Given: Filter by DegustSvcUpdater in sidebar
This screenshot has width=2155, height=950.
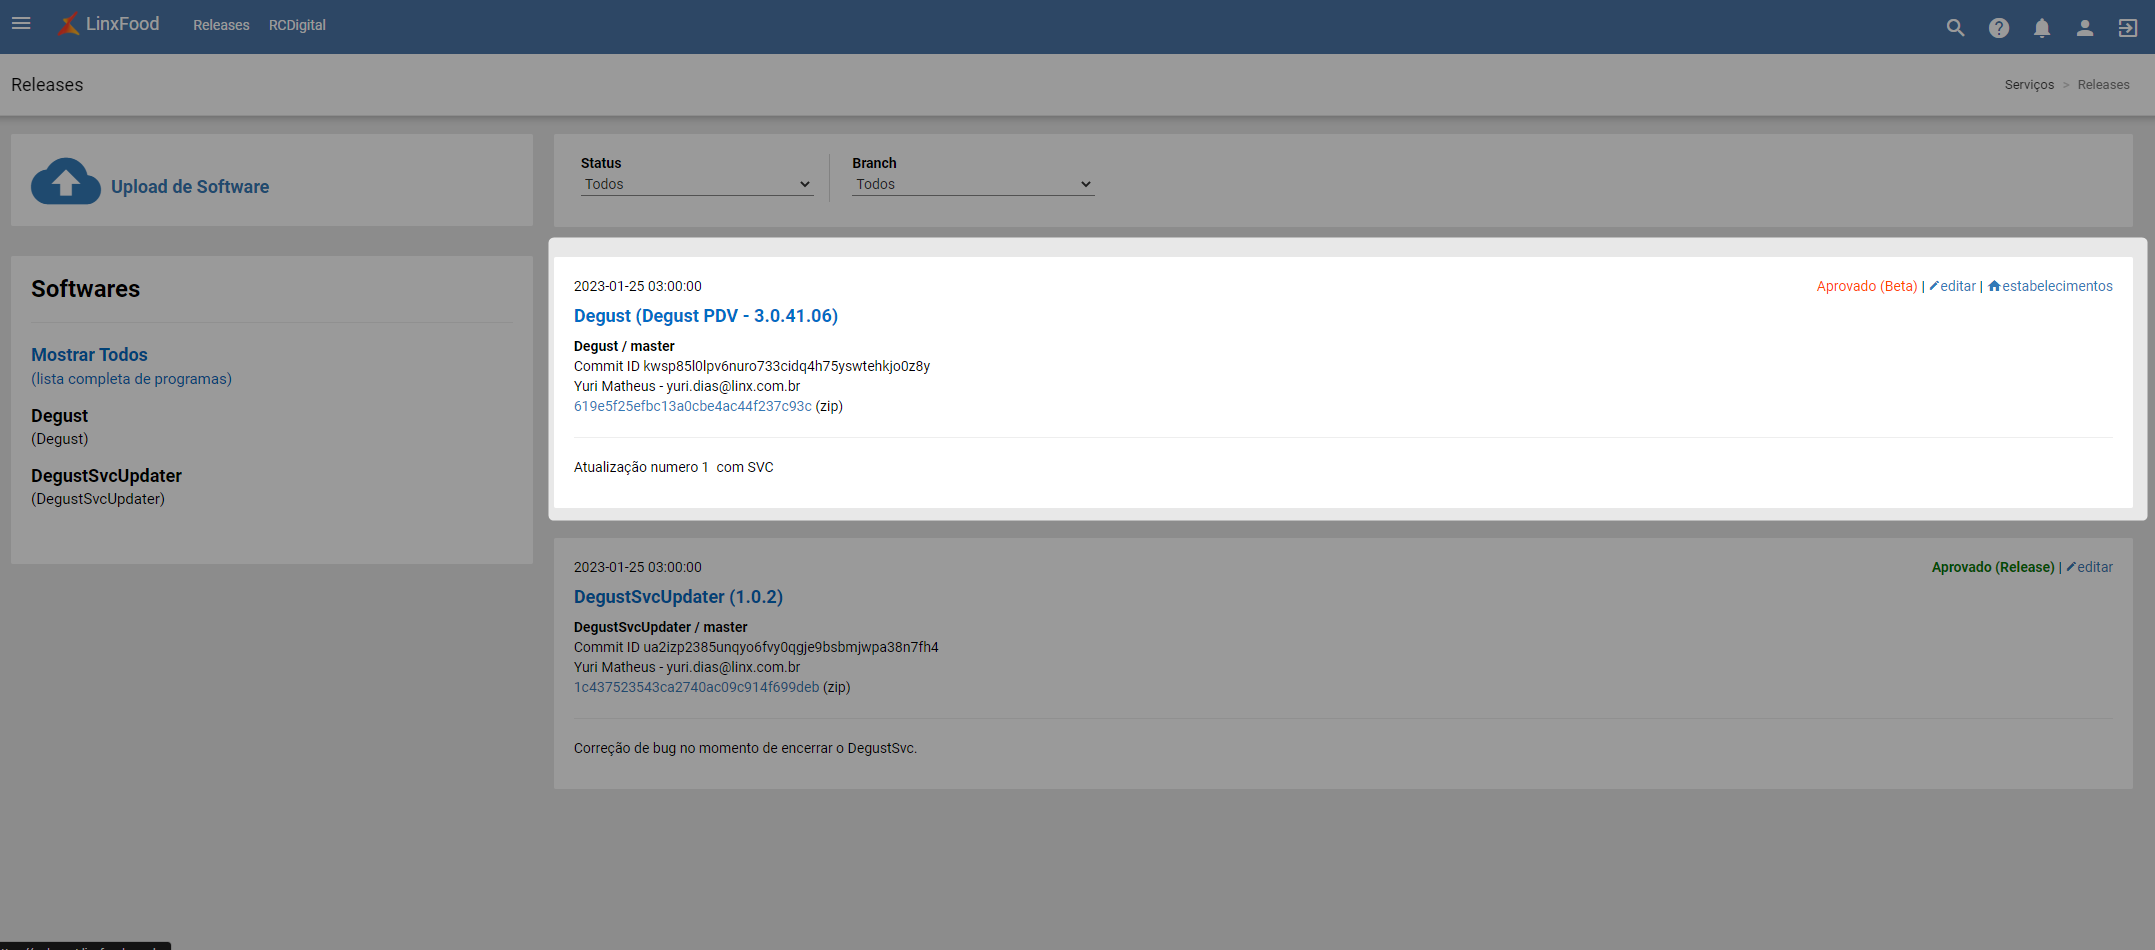Looking at the screenshot, I should [106, 476].
